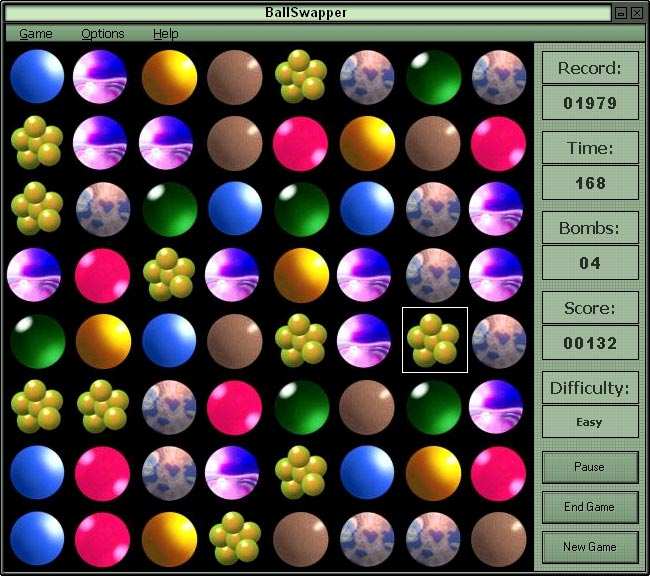The image size is (650, 576).
Task: Pick the grape cluster ball in the fourth row
Action: [169, 274]
